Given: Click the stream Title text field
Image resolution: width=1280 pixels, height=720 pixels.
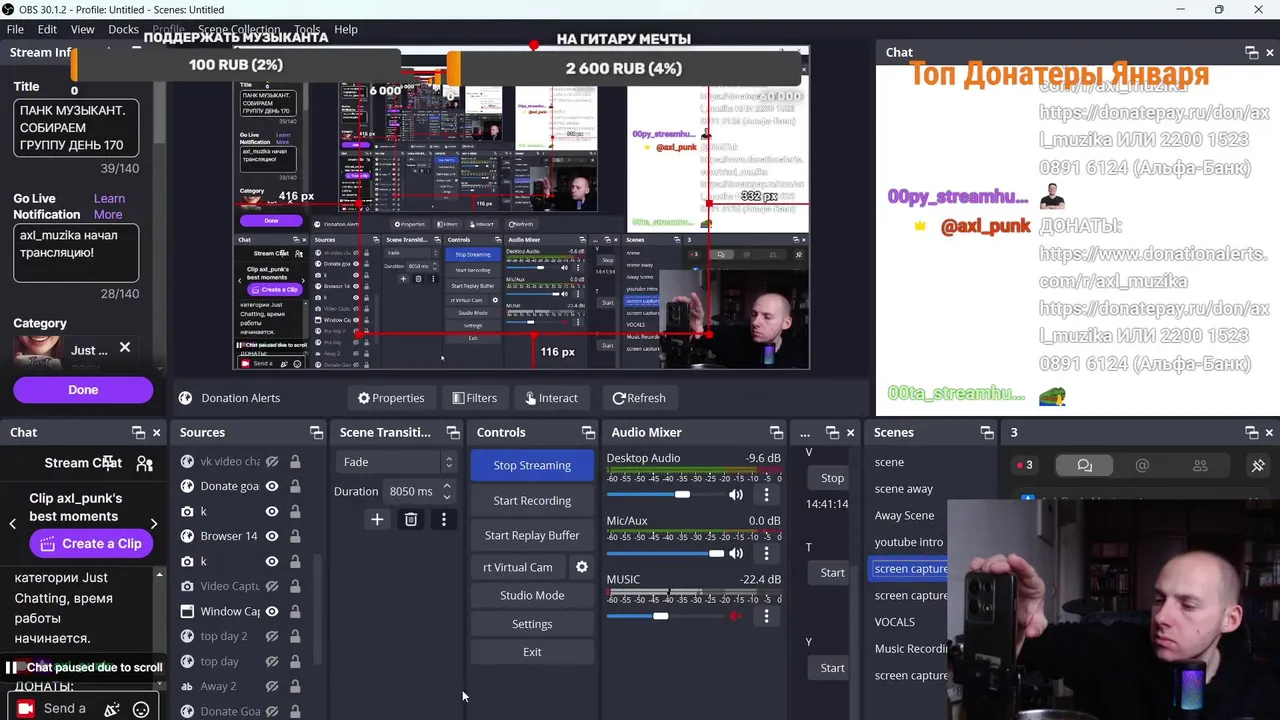Looking at the screenshot, I should pyautogui.click(x=76, y=128).
